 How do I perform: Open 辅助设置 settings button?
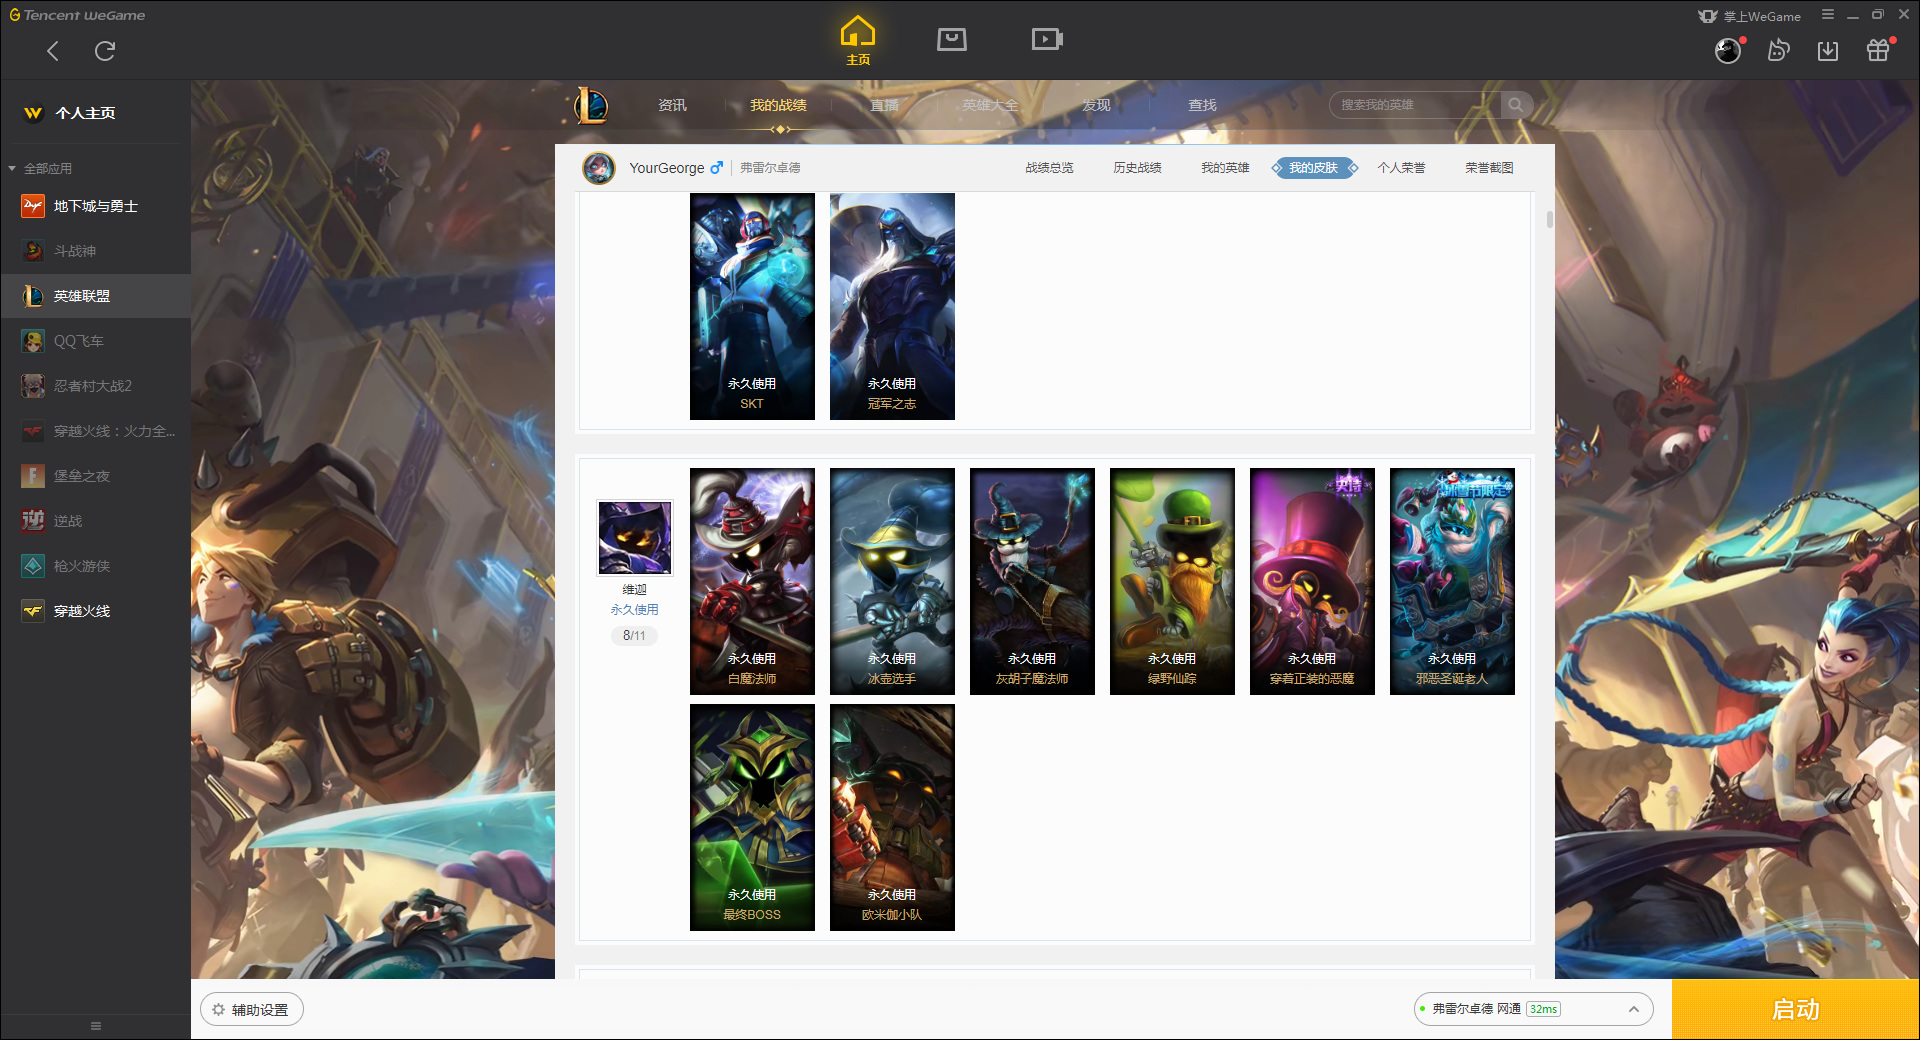coord(252,1010)
